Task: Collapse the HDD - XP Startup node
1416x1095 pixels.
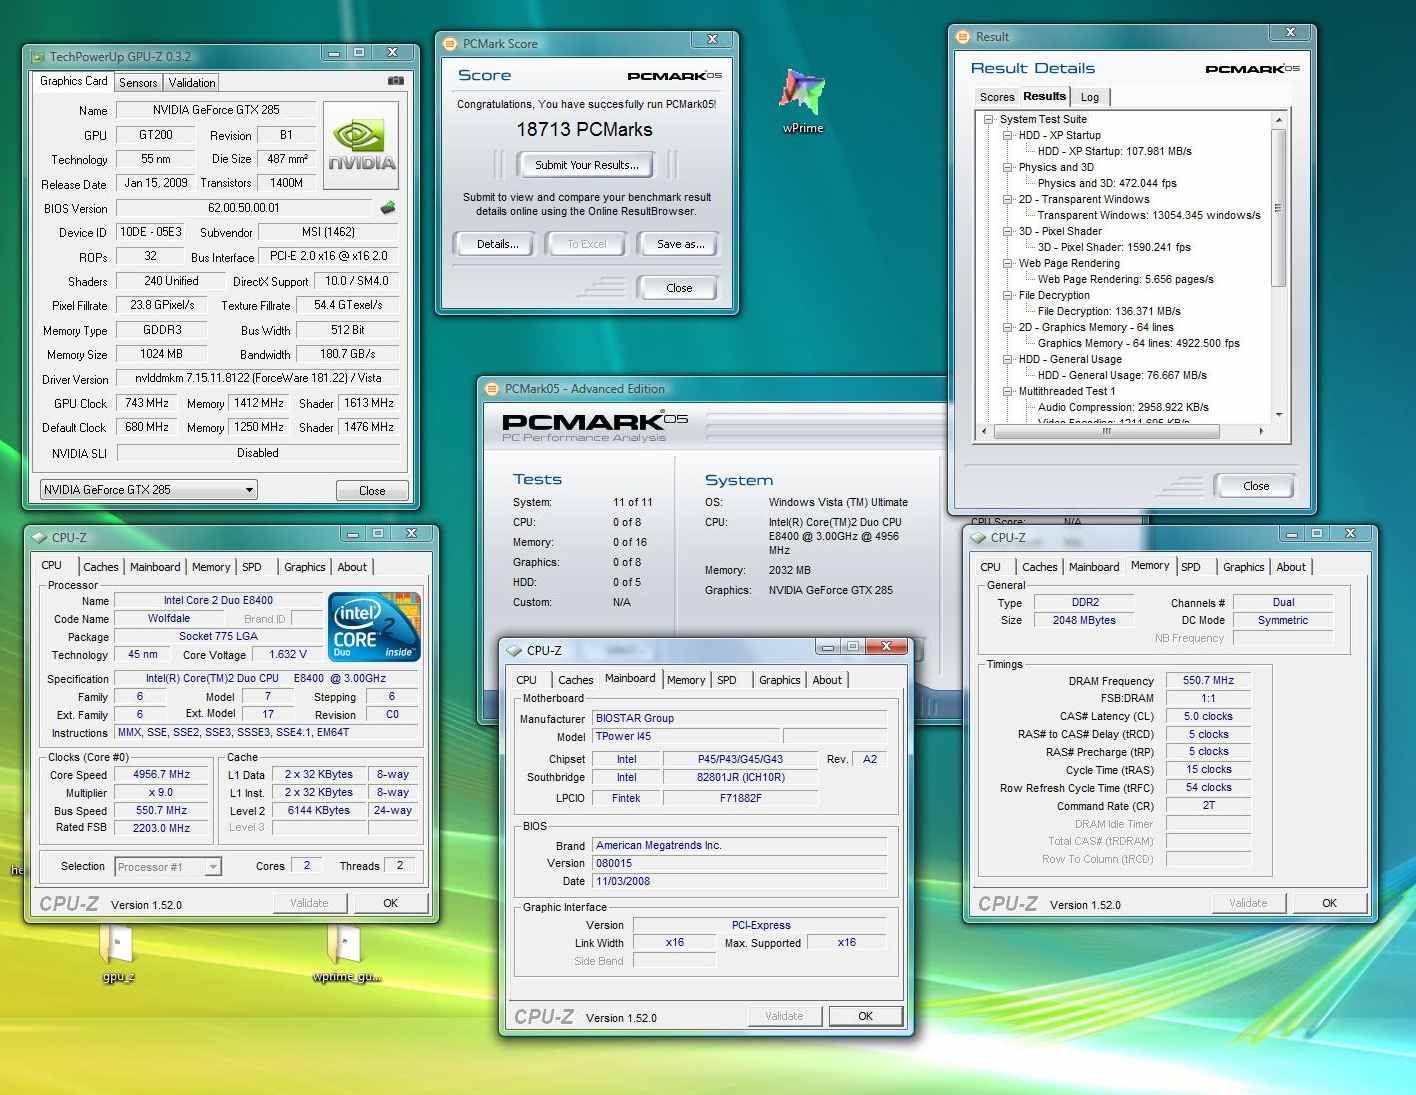Action: click(x=1008, y=135)
